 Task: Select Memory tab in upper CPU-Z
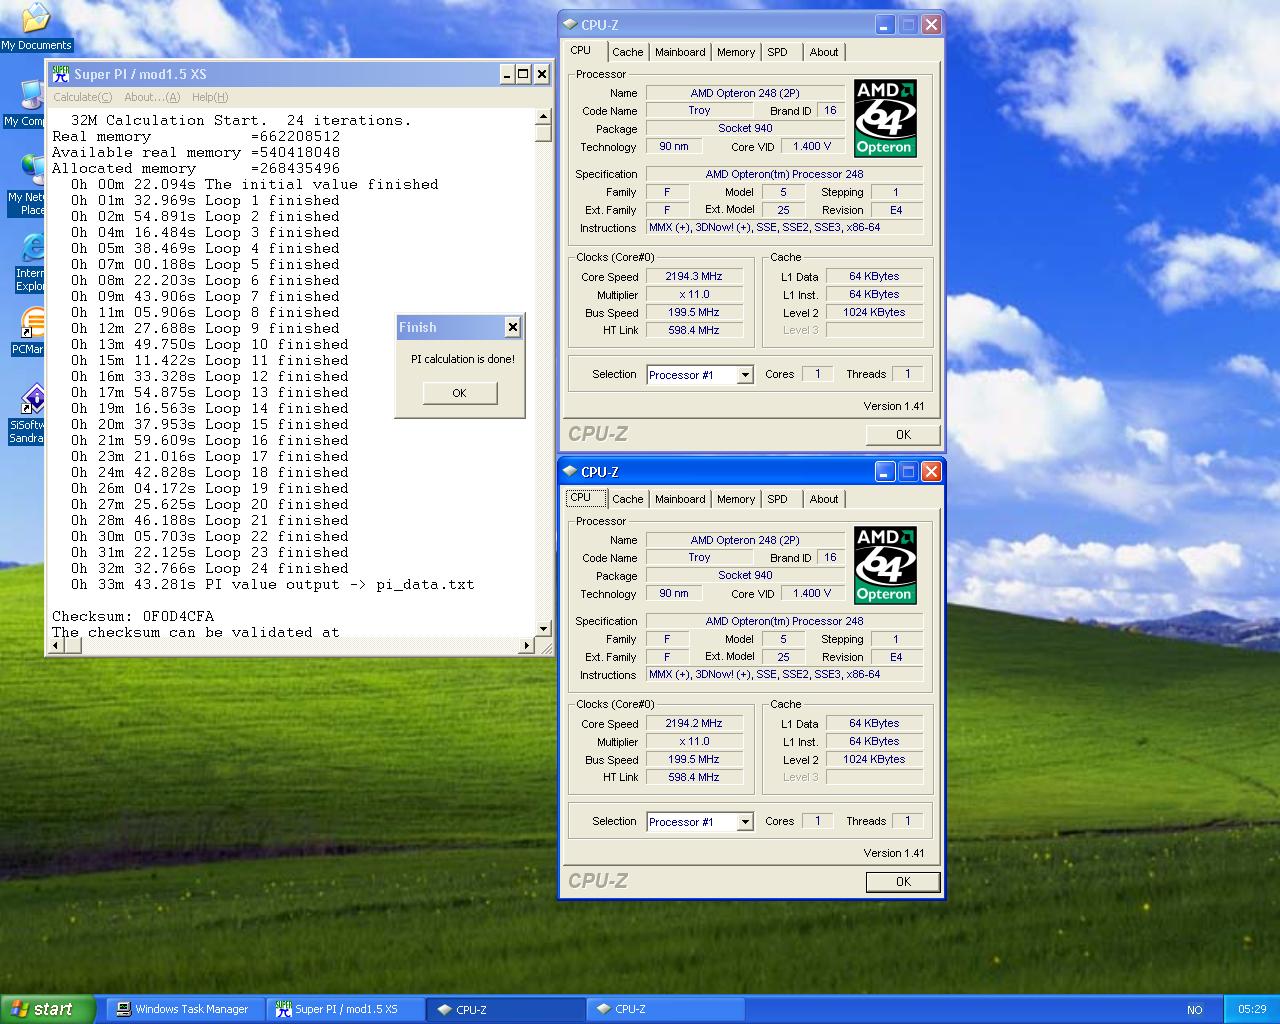(x=736, y=52)
